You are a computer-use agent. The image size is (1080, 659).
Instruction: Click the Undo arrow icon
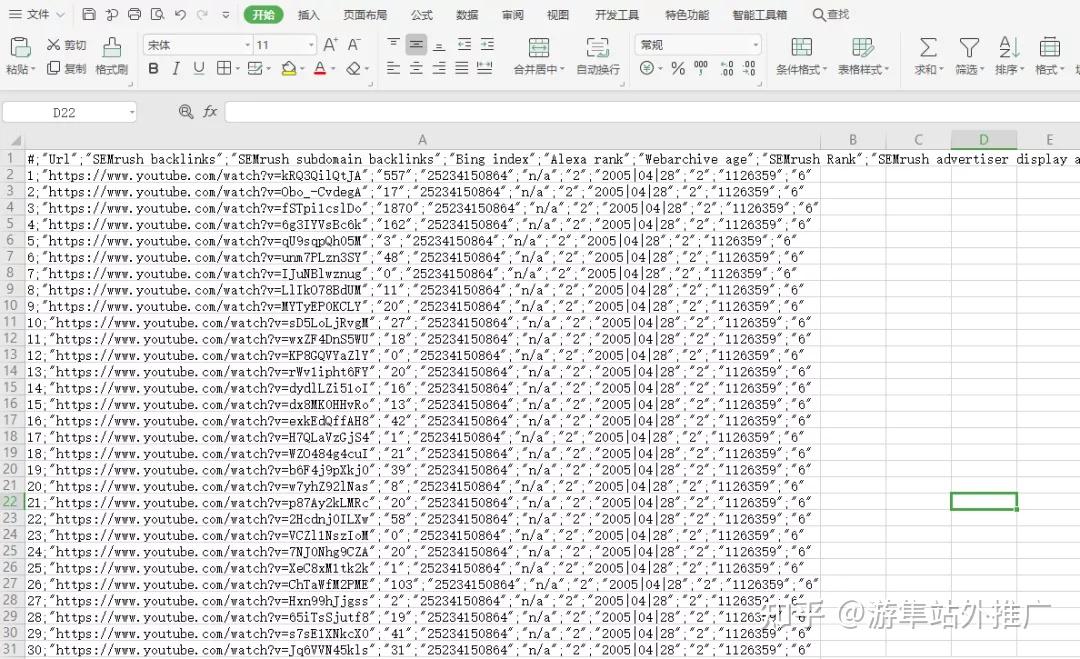pyautogui.click(x=180, y=14)
